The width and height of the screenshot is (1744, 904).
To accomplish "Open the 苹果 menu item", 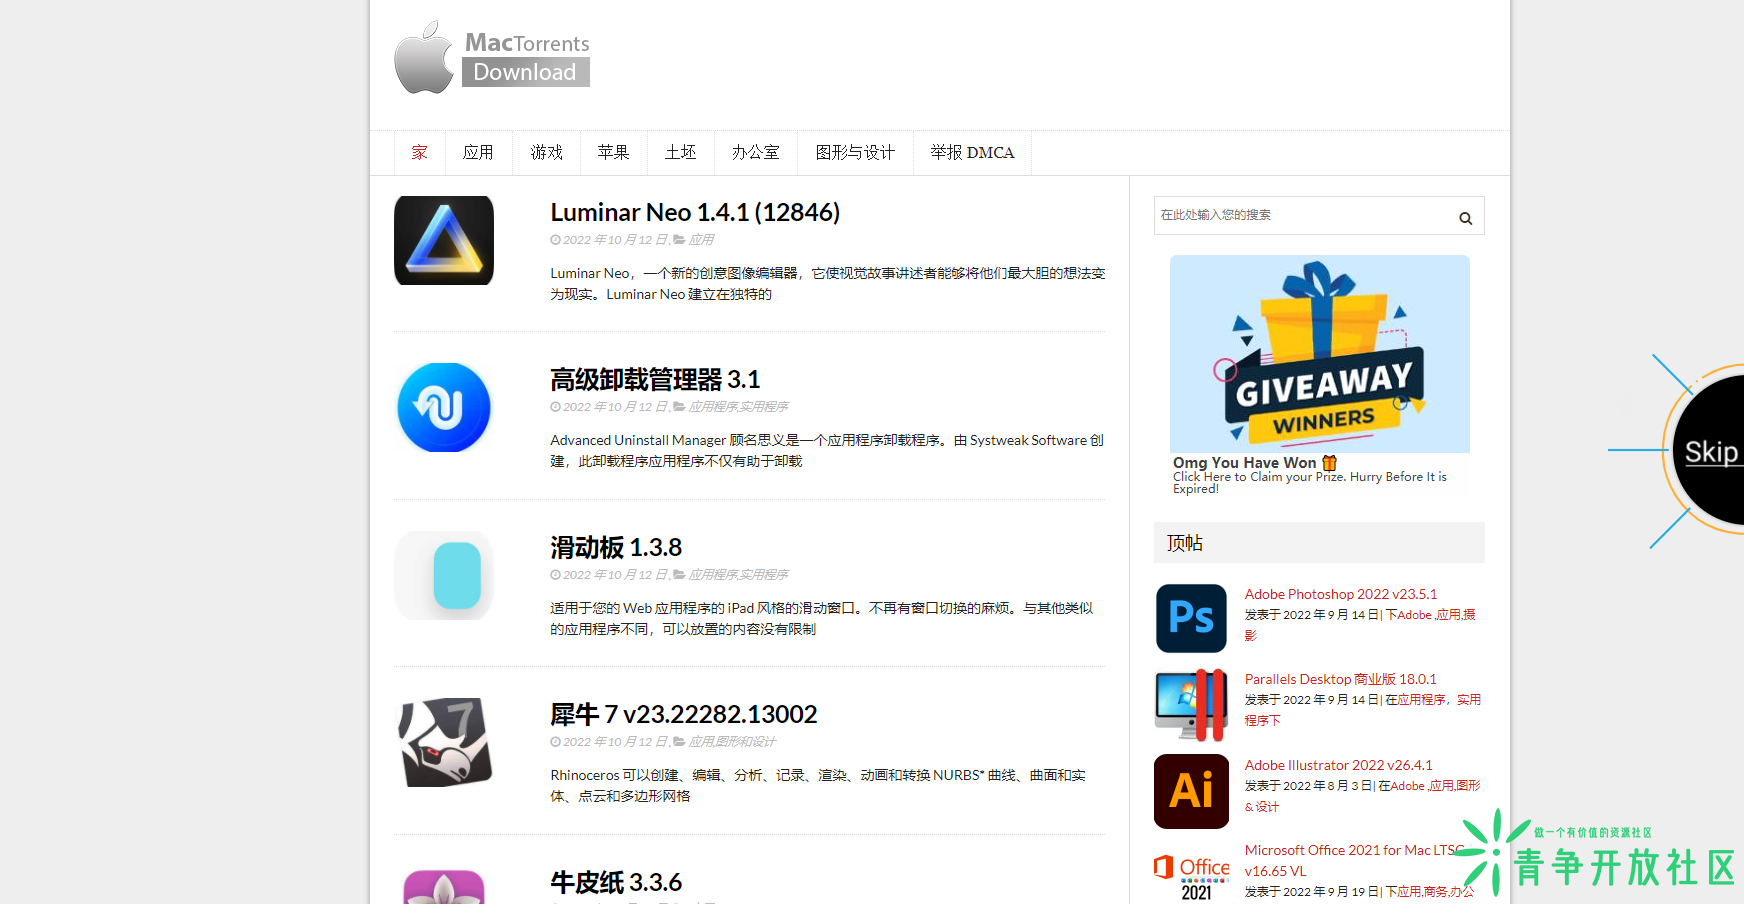I will point(613,152).
